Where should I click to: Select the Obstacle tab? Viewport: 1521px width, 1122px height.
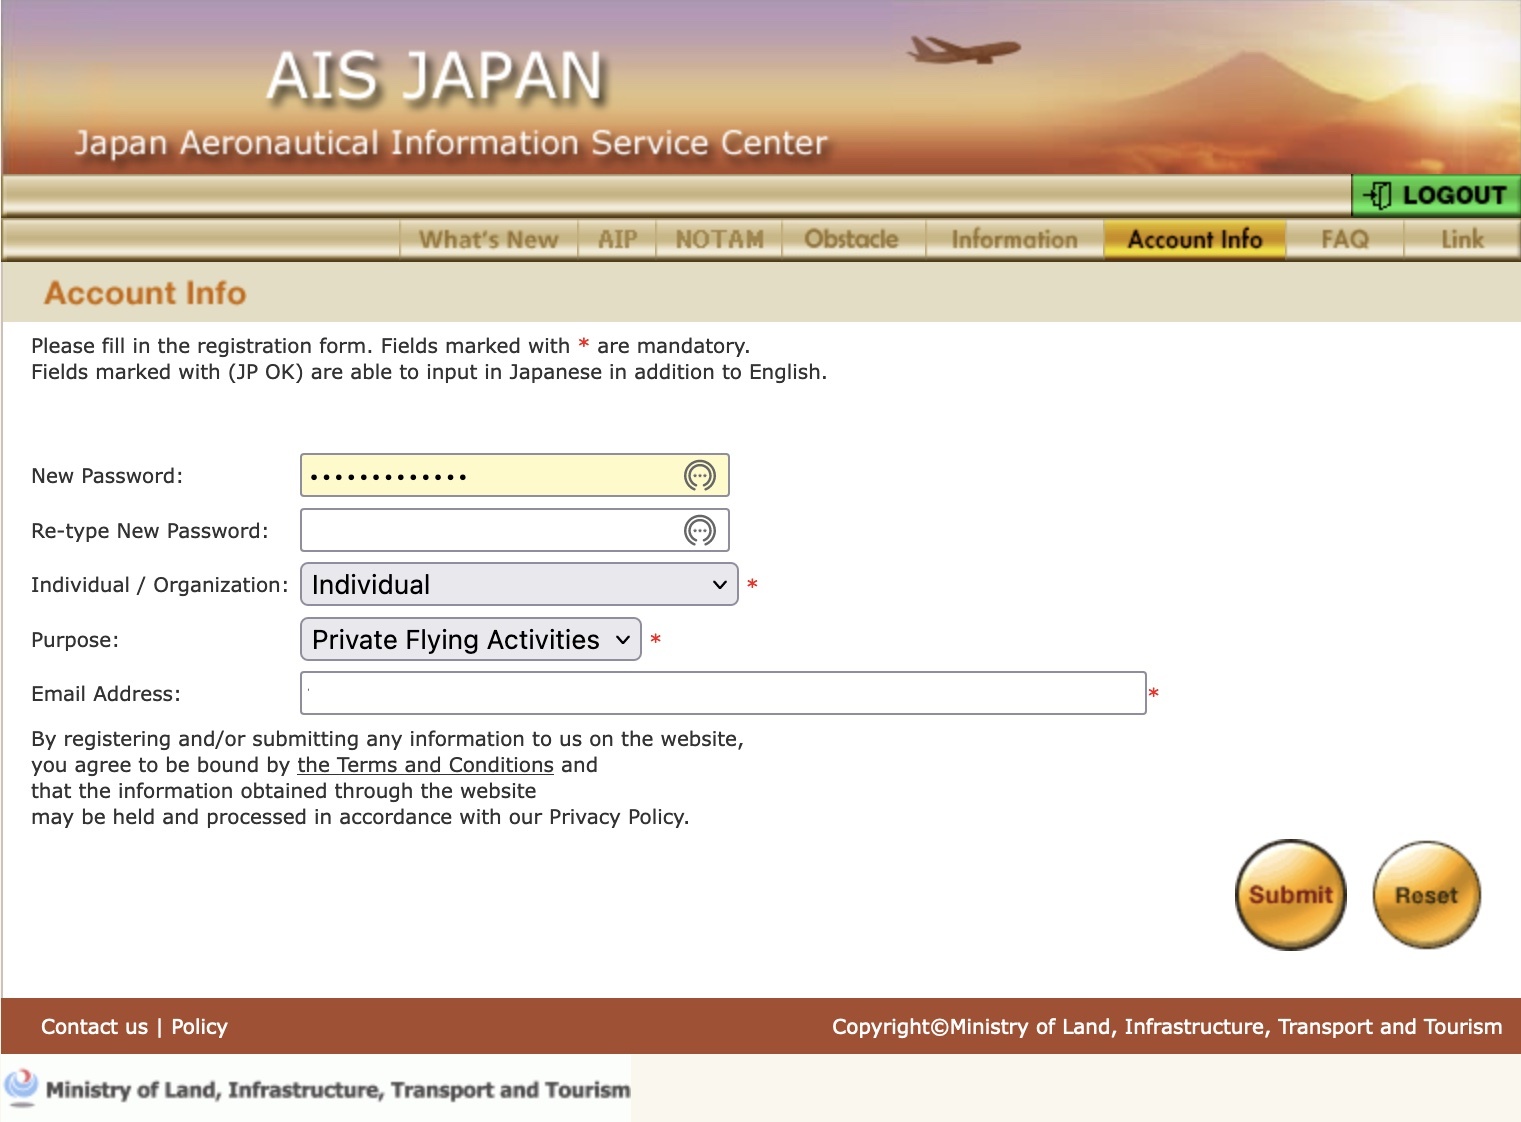tap(851, 240)
